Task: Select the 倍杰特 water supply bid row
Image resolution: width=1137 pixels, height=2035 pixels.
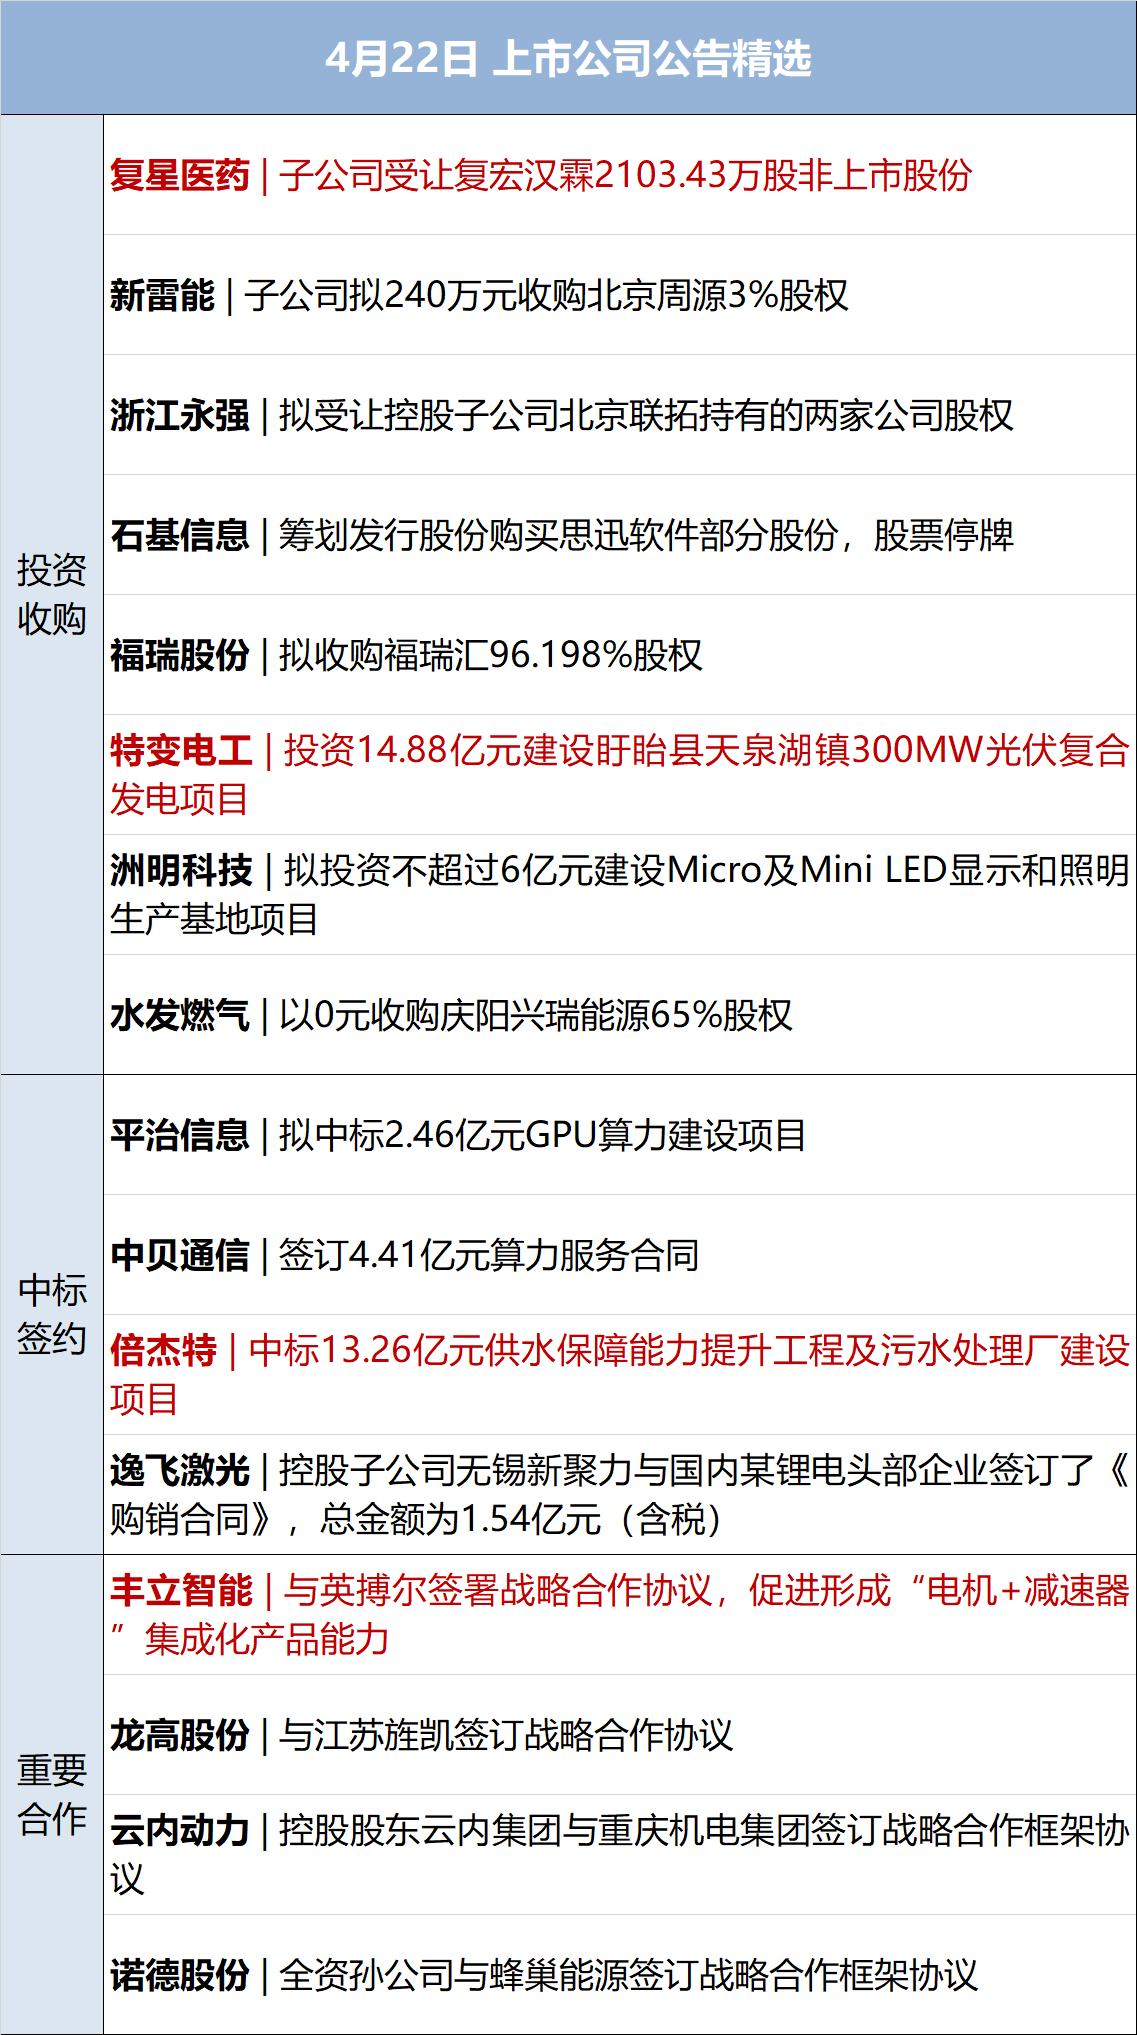Action: click(620, 1375)
